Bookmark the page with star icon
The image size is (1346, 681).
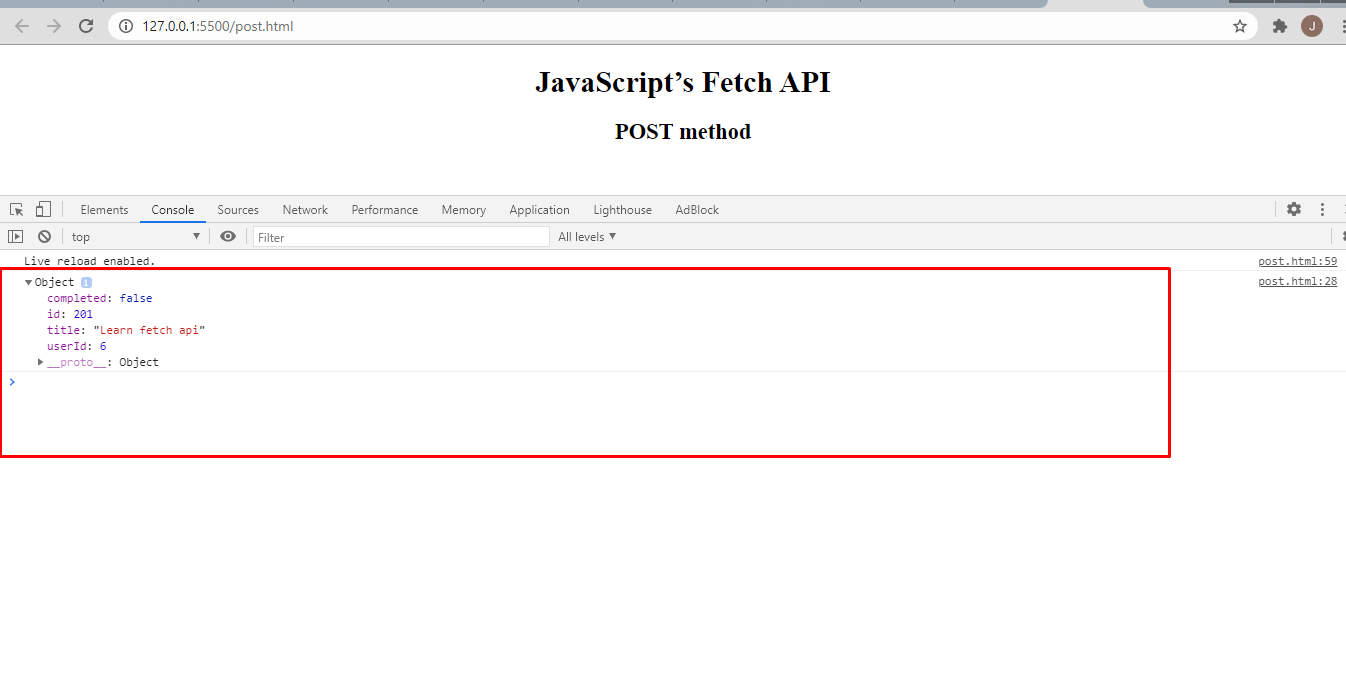[x=1240, y=26]
